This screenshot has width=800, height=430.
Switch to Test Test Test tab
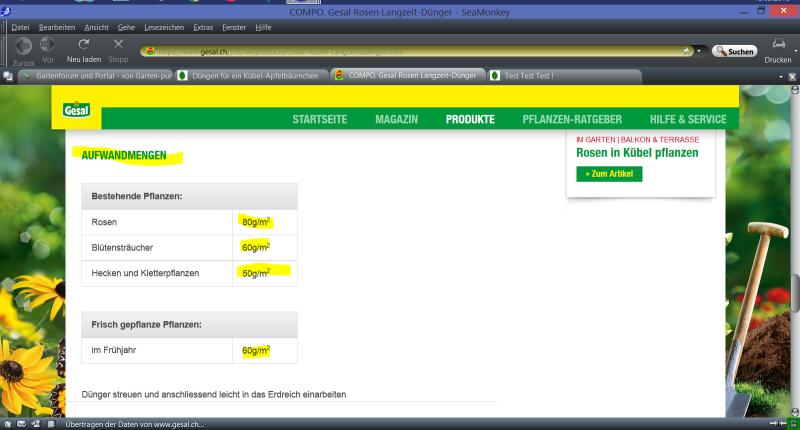(564, 75)
